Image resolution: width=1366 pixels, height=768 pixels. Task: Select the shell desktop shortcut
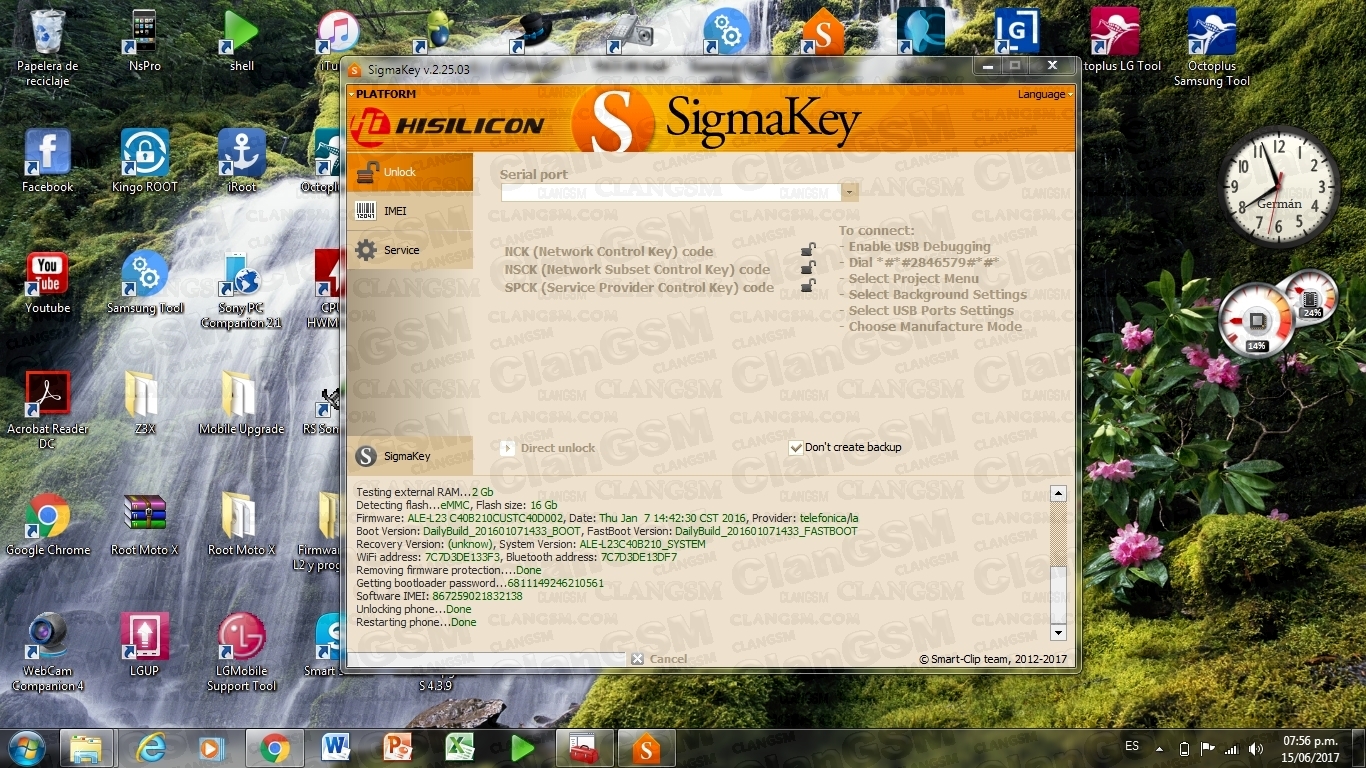click(x=241, y=41)
